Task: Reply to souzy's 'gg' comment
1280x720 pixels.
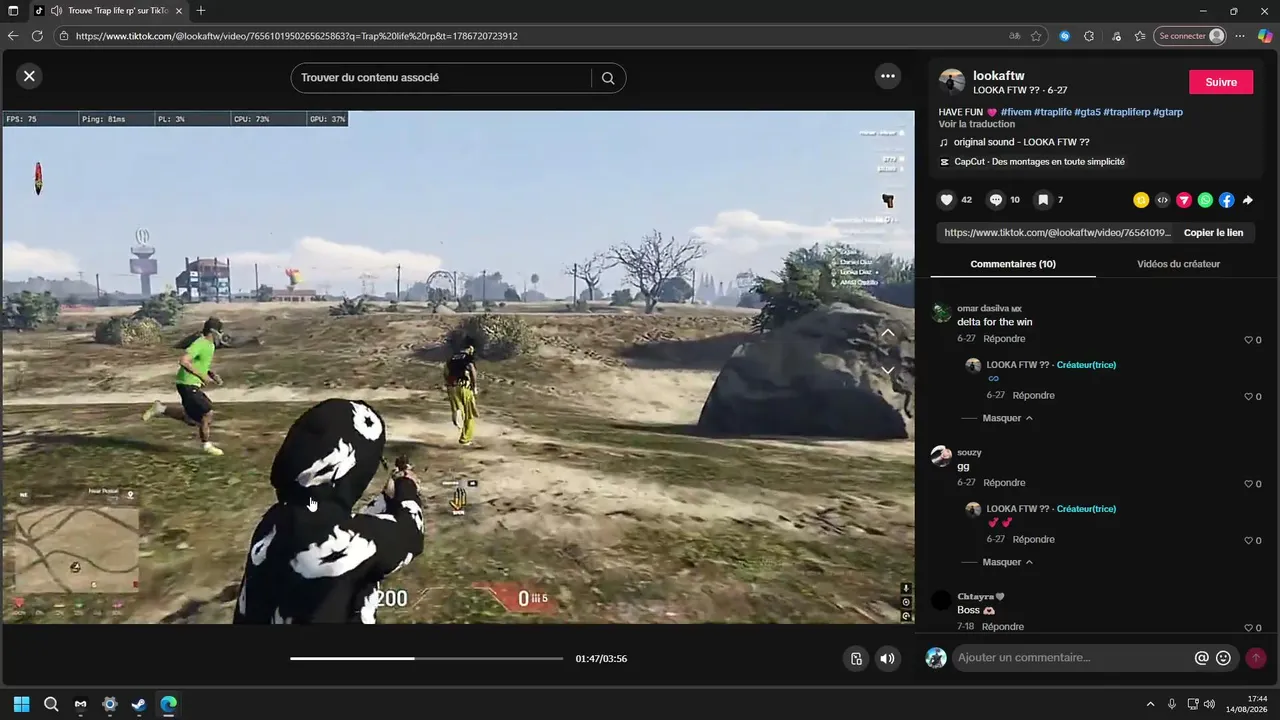Action: (1004, 483)
